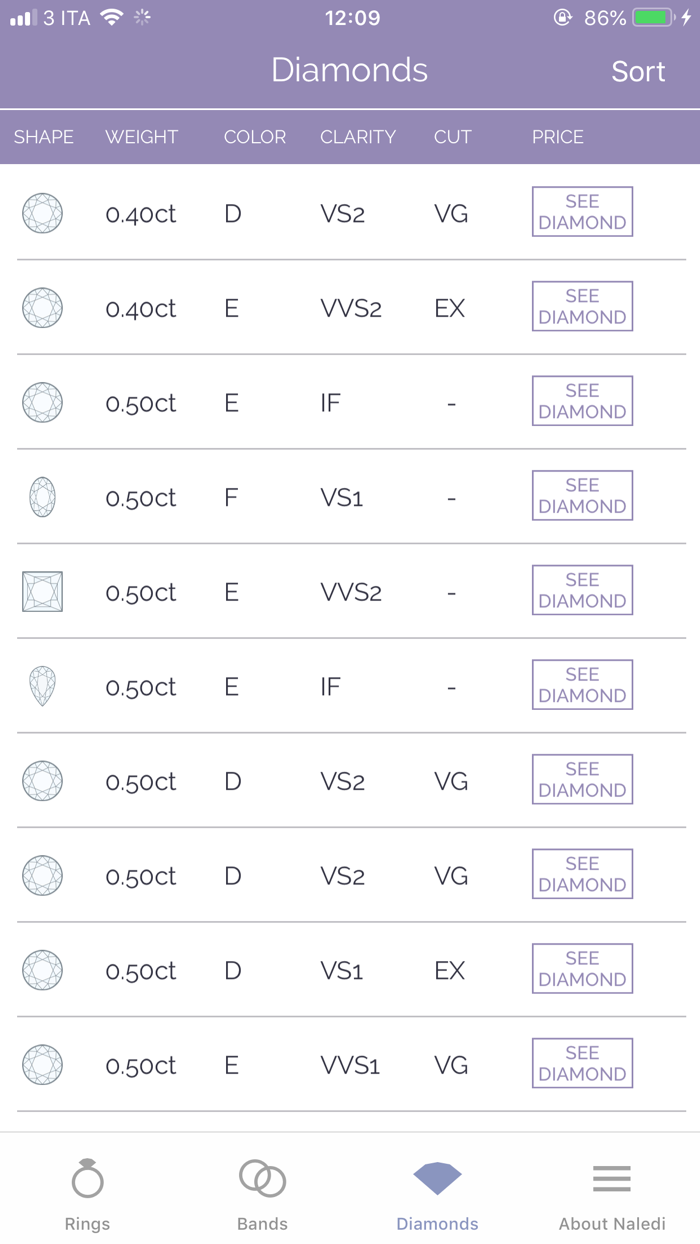Tap the pear-shaped diamond icon
700x1244 pixels.
pos(42,687)
